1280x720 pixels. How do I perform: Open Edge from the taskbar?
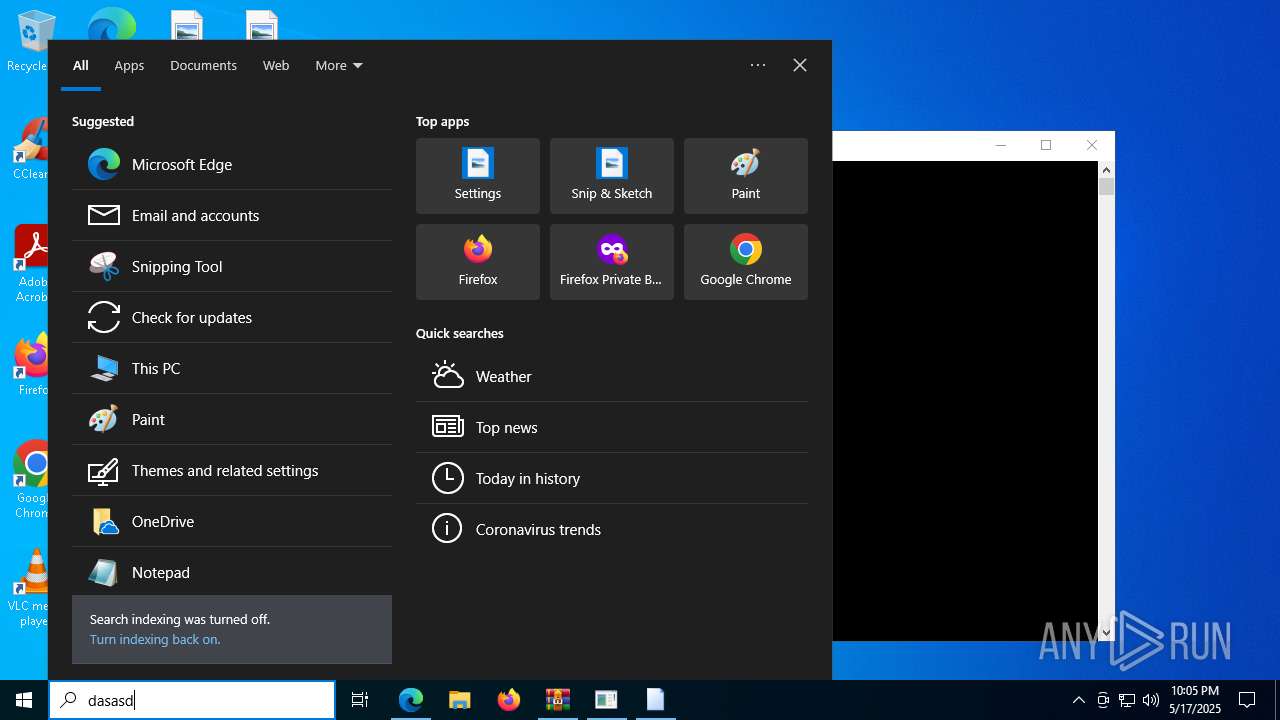tap(411, 700)
